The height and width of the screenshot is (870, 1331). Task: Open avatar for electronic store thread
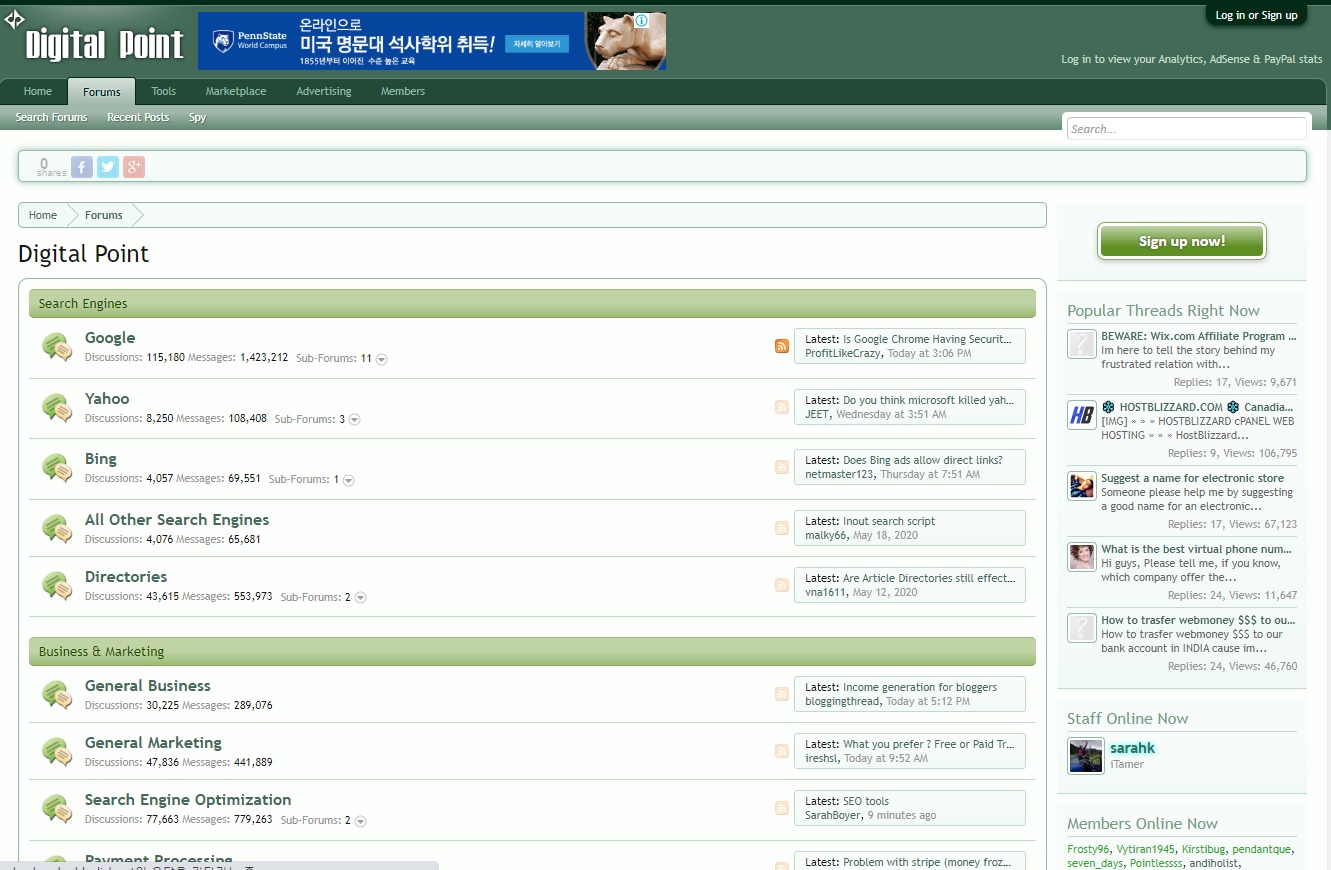[1081, 486]
